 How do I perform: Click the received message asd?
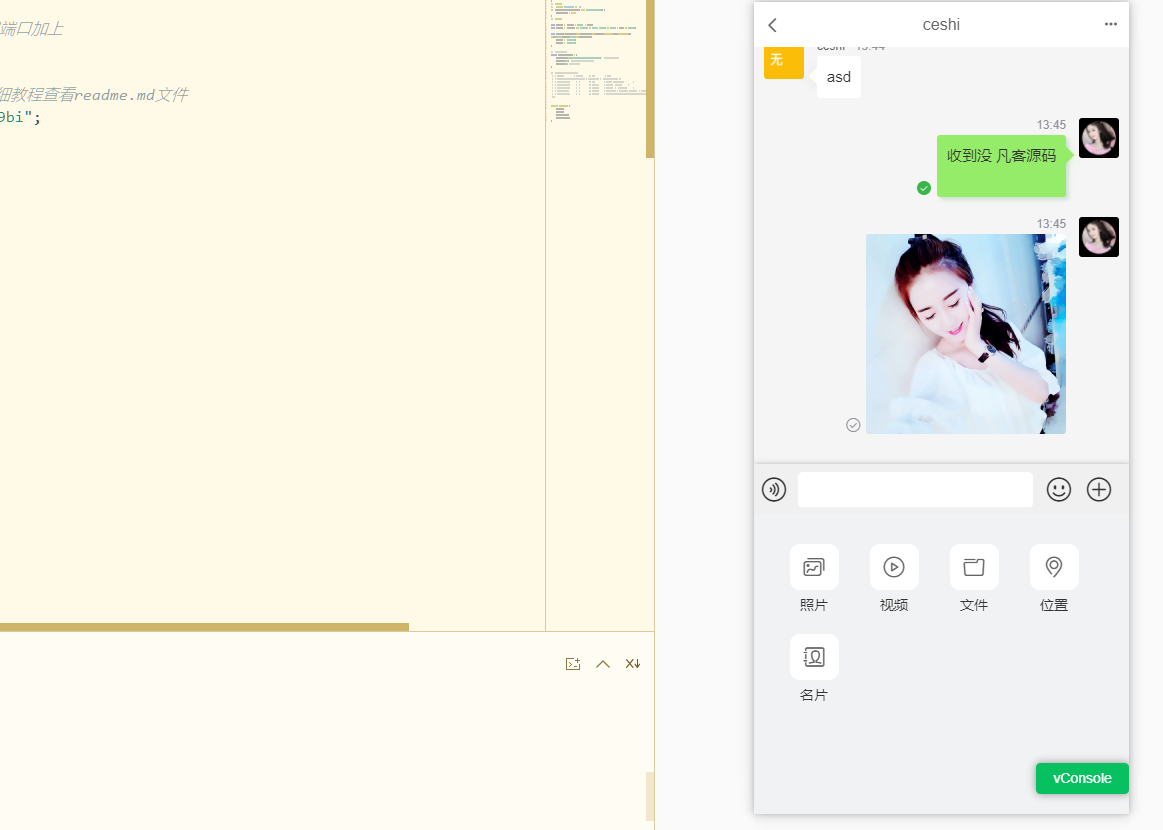click(839, 77)
